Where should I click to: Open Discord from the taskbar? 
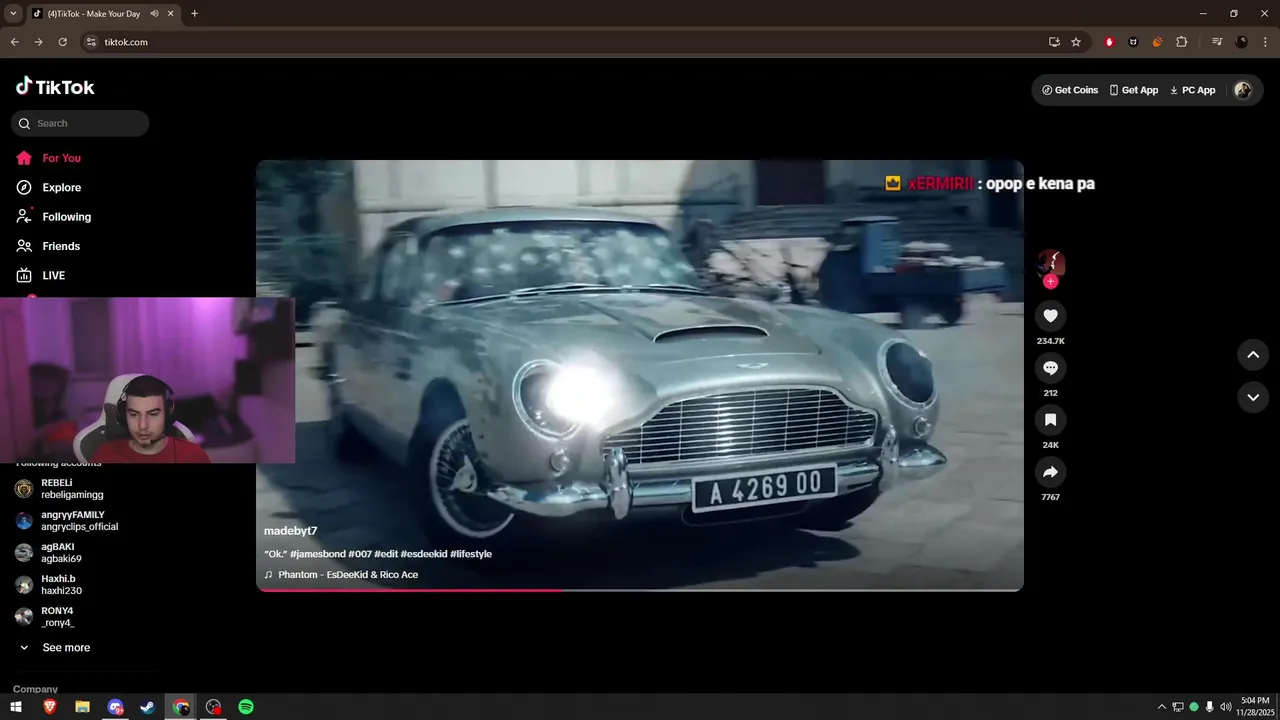(x=116, y=707)
